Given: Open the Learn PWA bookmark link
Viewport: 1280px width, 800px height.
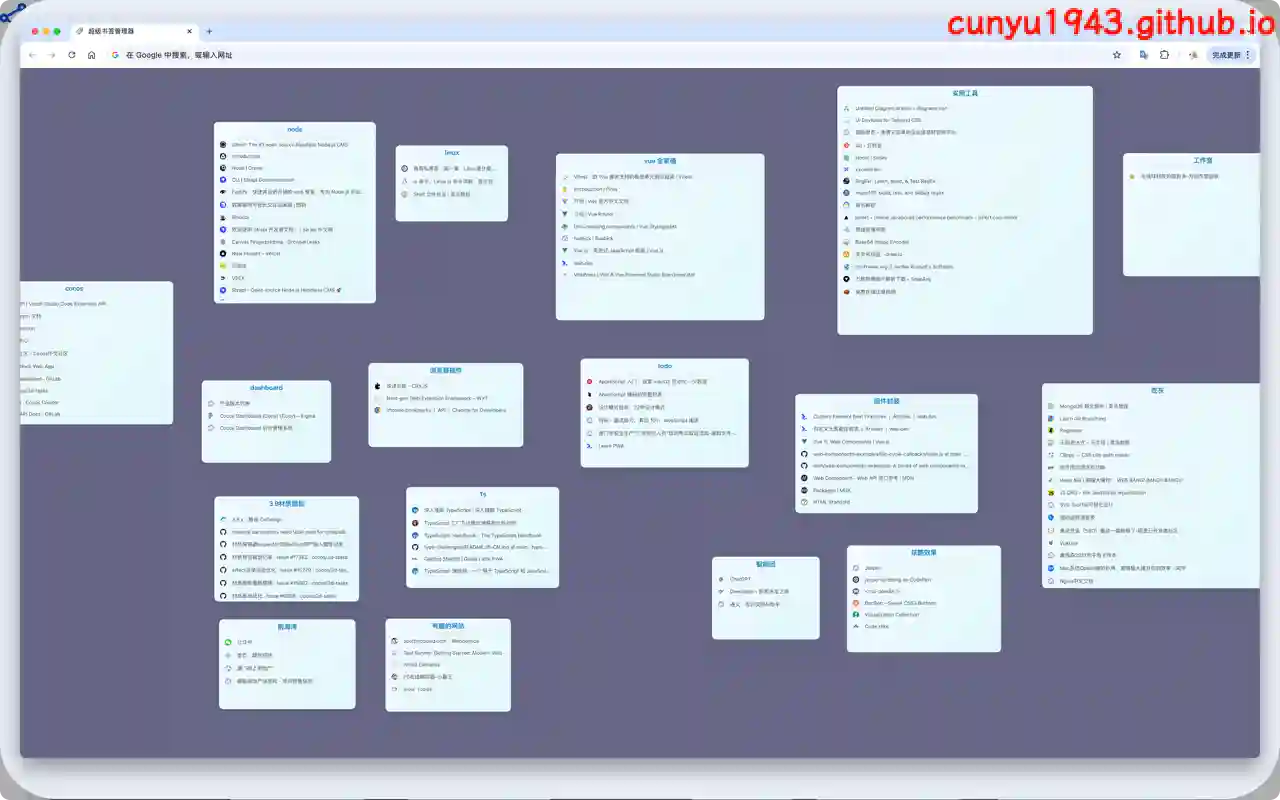Looking at the screenshot, I should coord(612,446).
